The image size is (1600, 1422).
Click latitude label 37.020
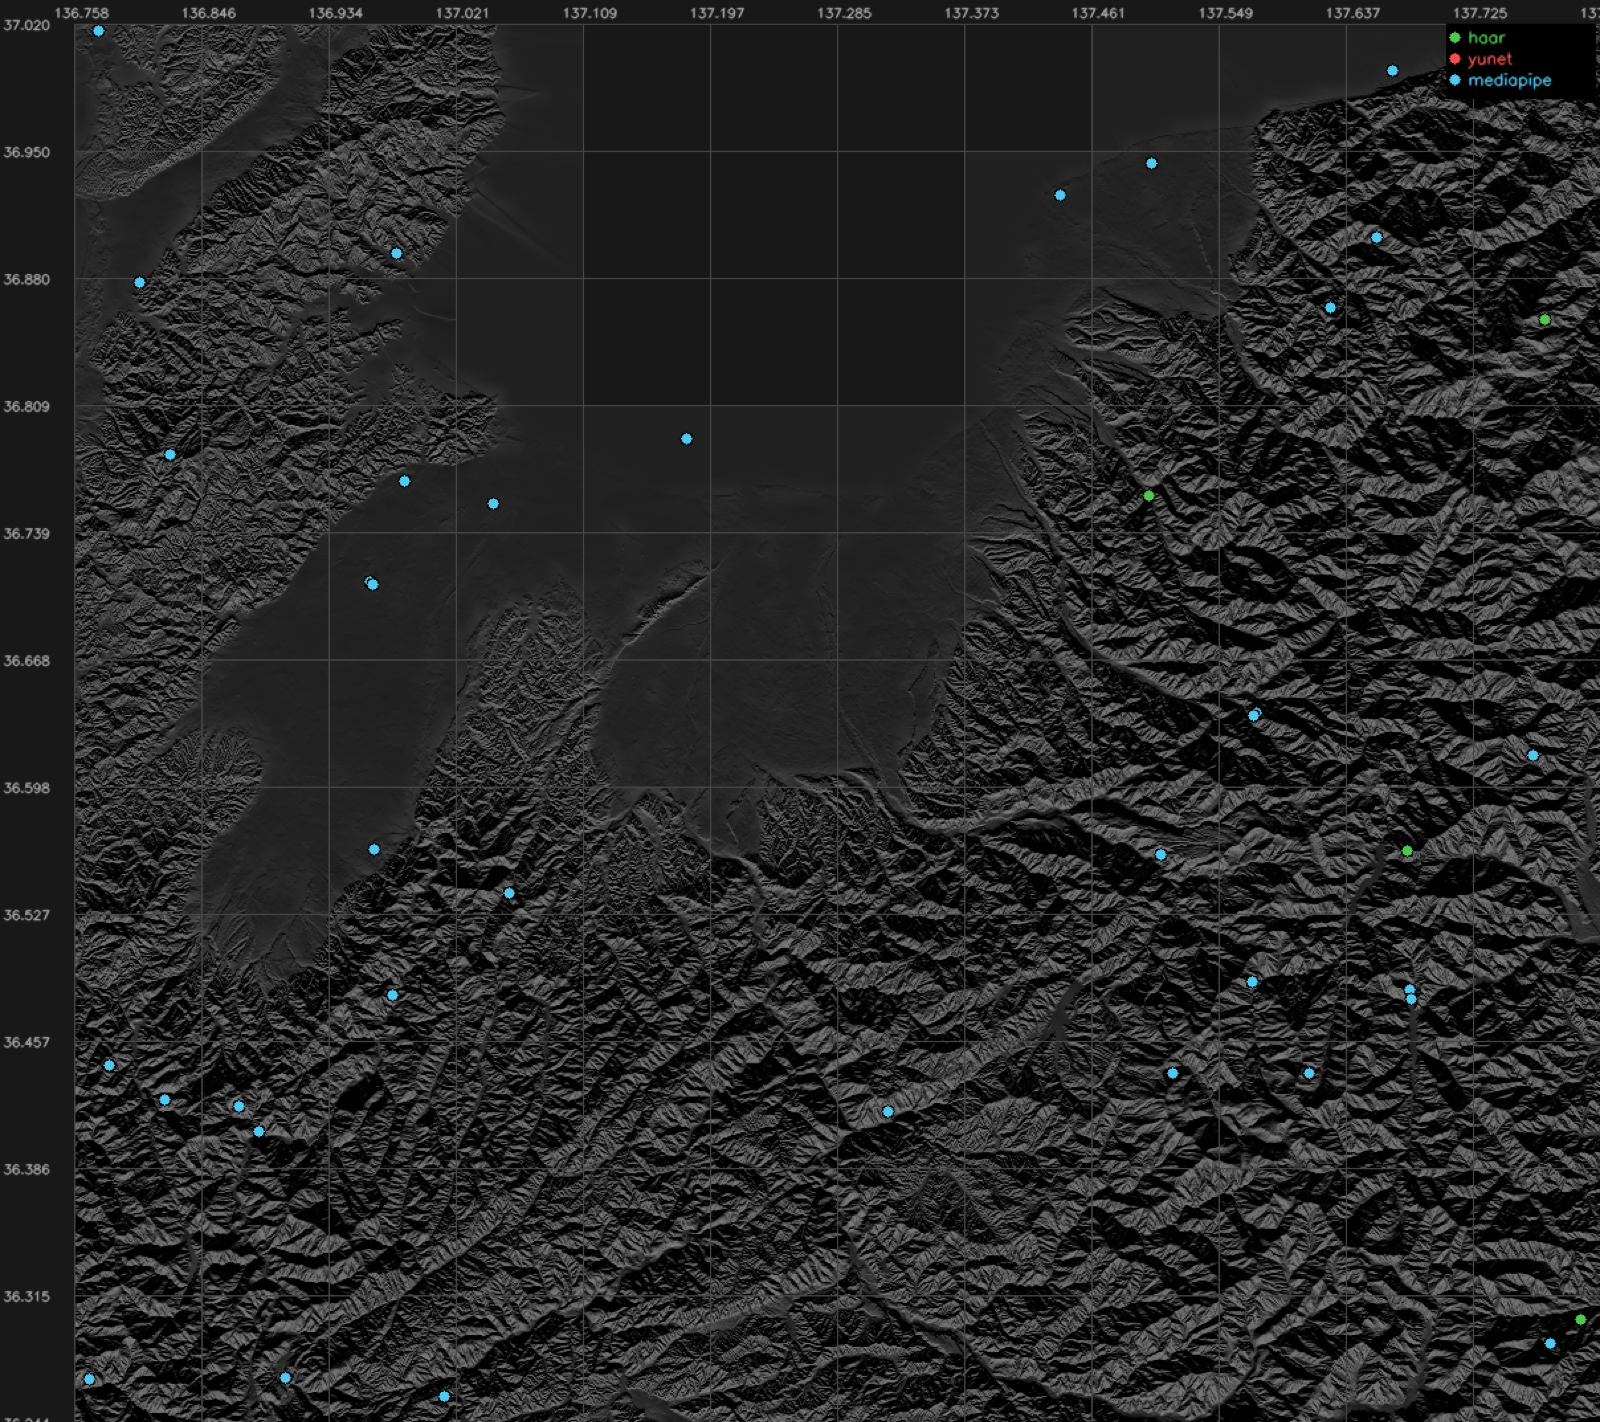(x=26, y=25)
